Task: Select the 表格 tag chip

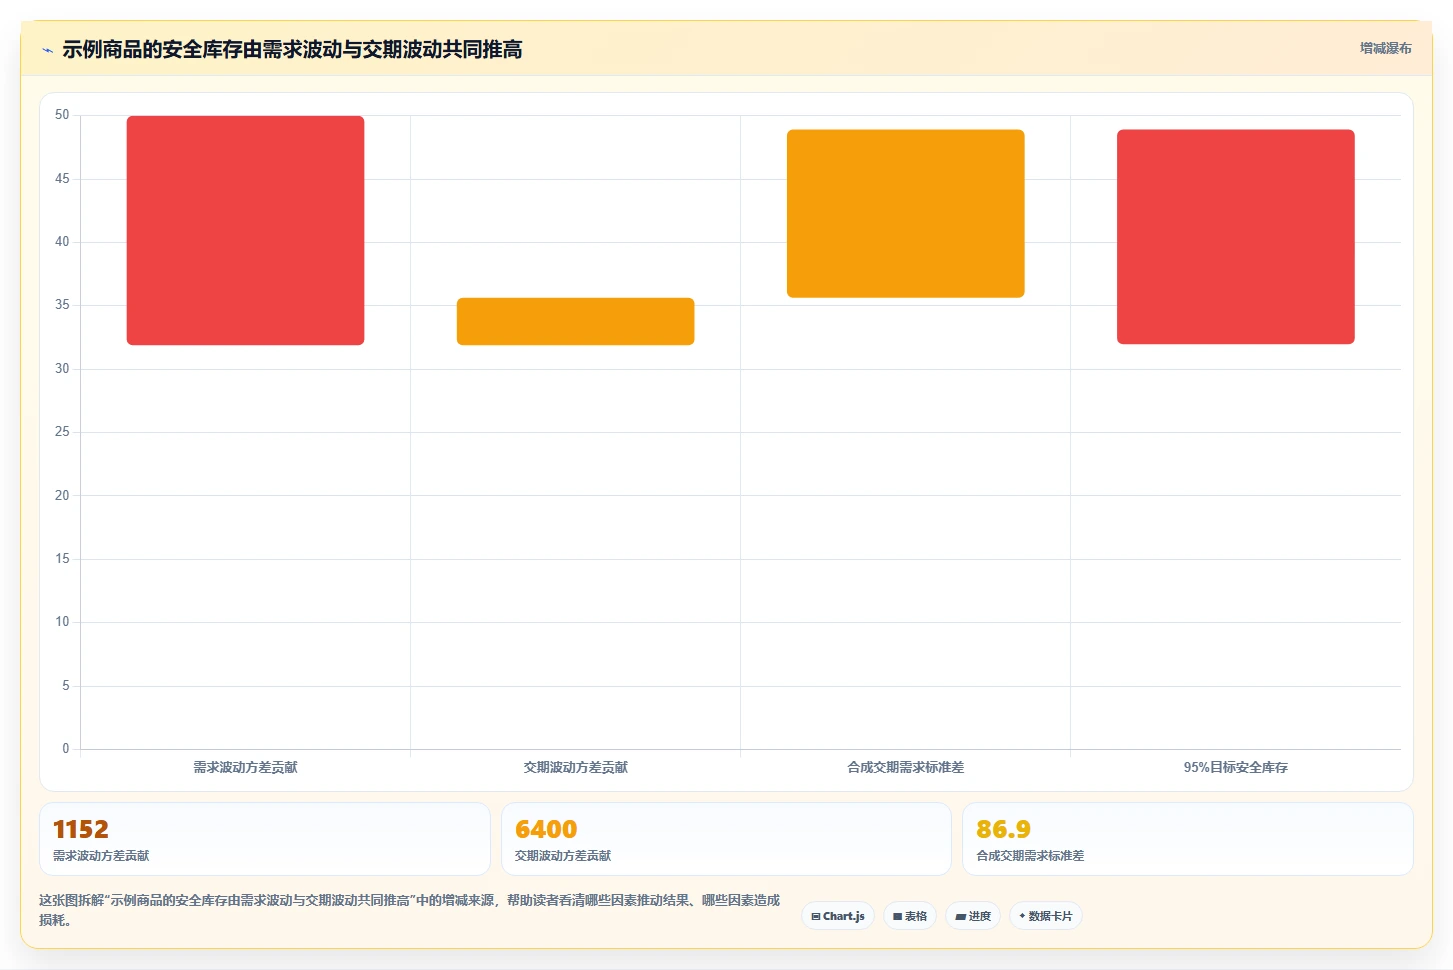Action: (x=910, y=916)
